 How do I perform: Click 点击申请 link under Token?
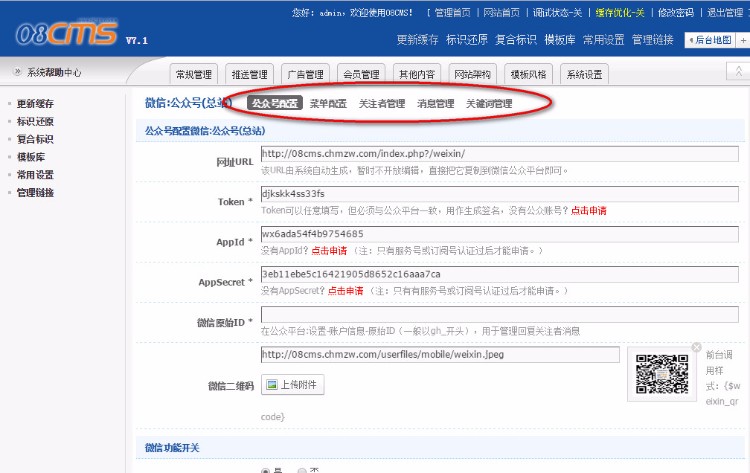[x=588, y=210]
